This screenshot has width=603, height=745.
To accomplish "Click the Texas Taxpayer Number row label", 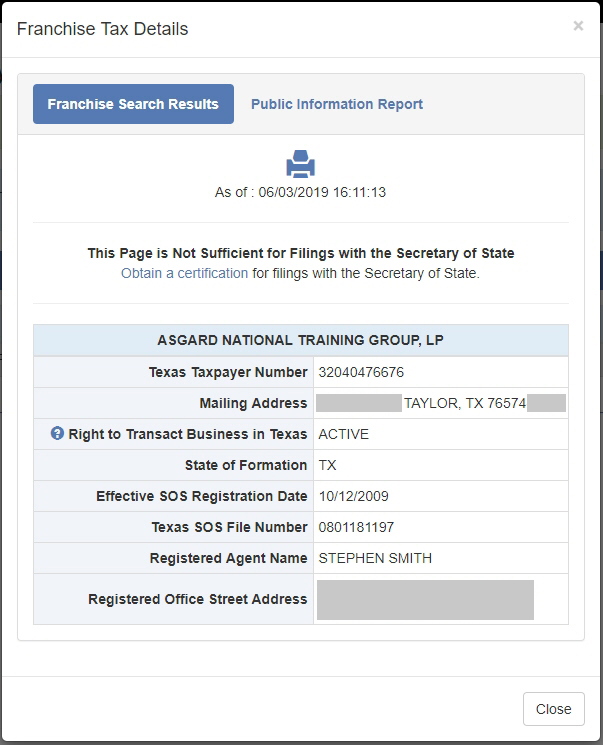I will click(228, 372).
